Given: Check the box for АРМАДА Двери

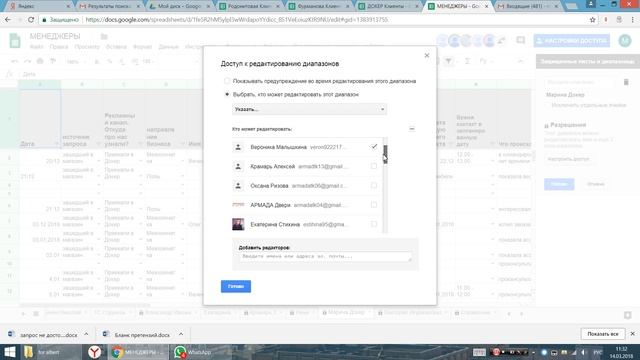Looking at the screenshot, I should 374,204.
